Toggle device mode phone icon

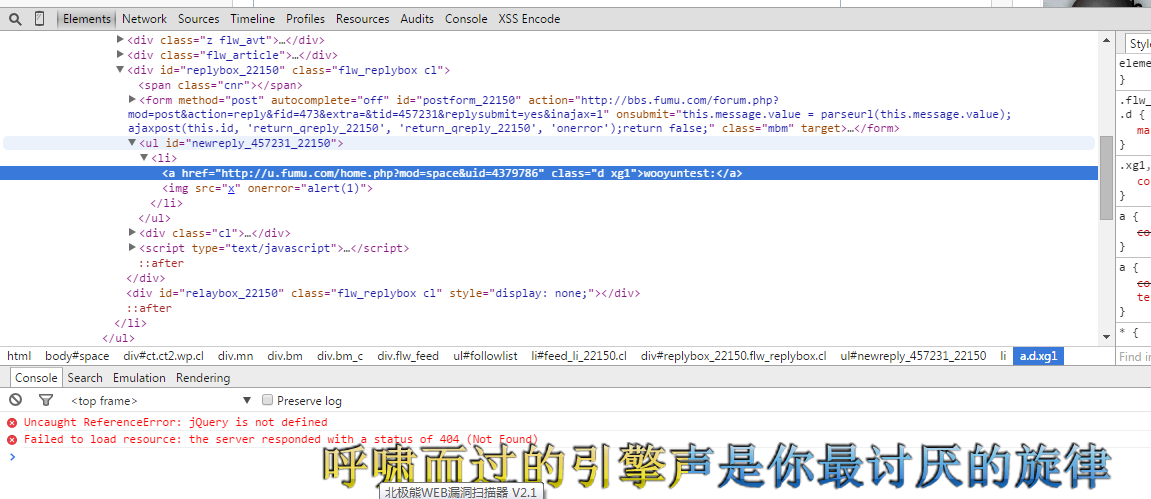[40, 19]
